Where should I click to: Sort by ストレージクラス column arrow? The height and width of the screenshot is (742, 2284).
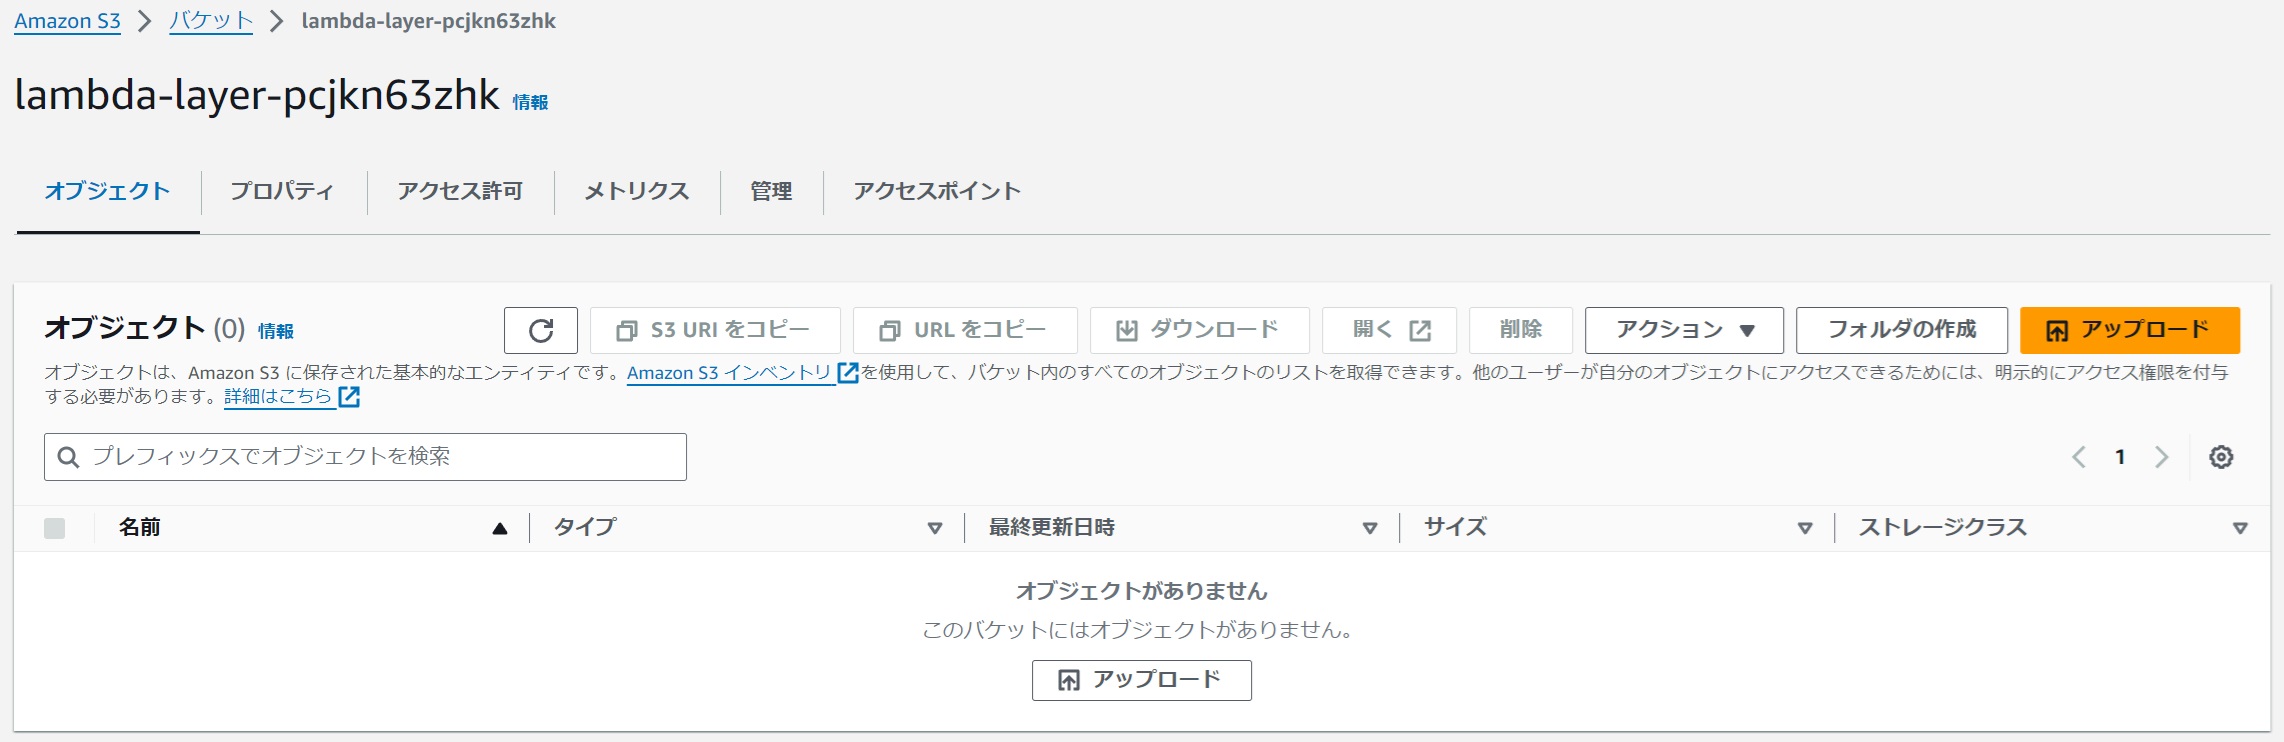pos(2240,529)
